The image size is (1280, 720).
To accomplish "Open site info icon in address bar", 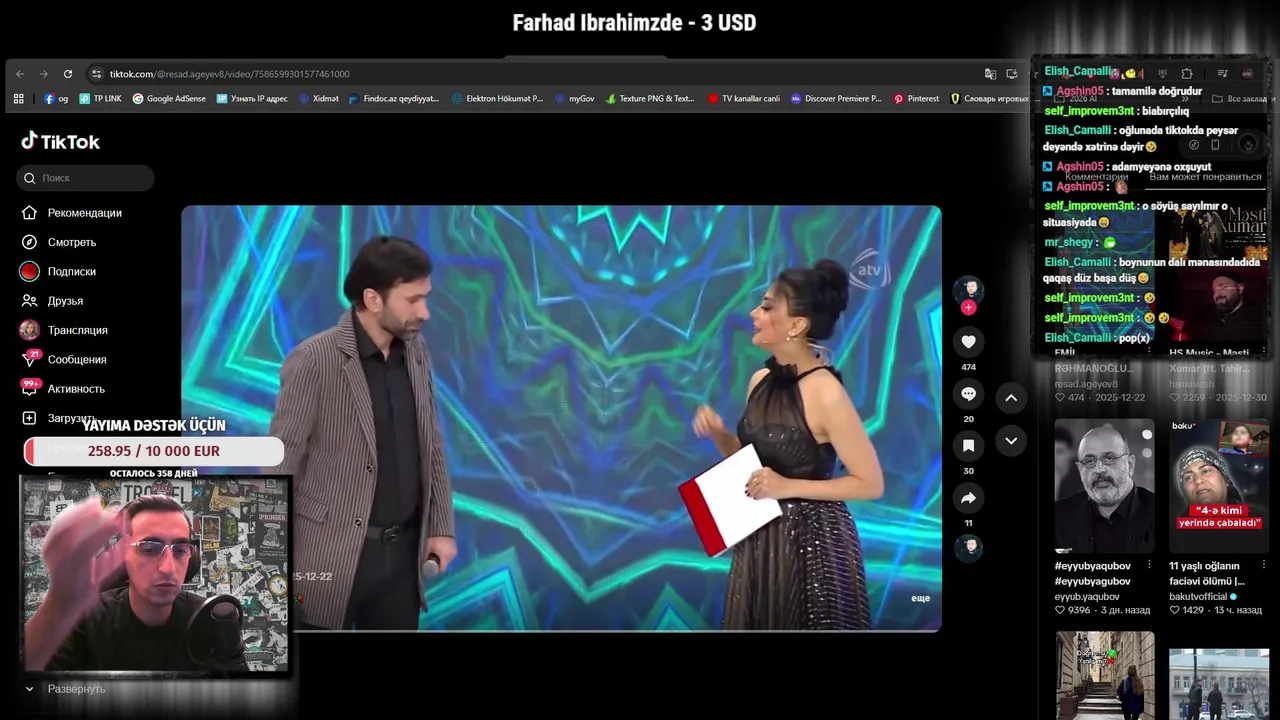I will [96, 74].
